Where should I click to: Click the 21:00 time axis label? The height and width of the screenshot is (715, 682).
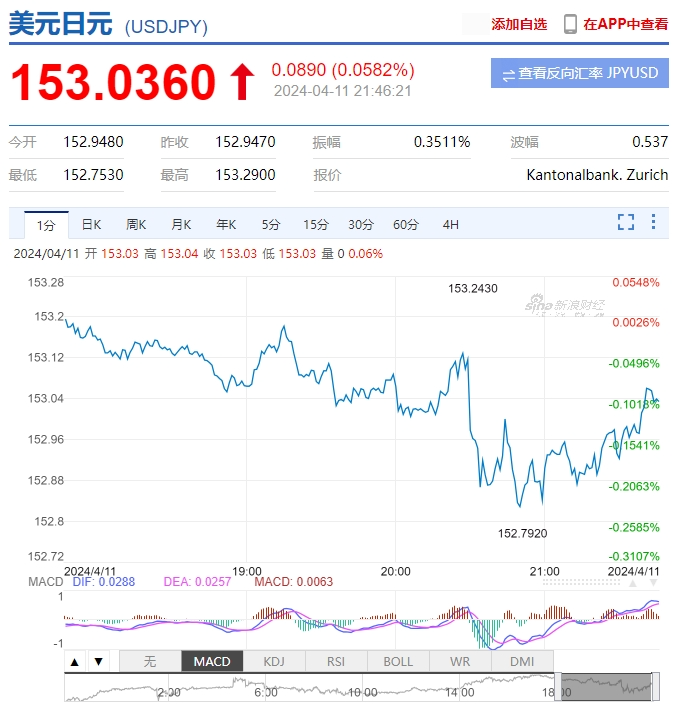(x=544, y=571)
